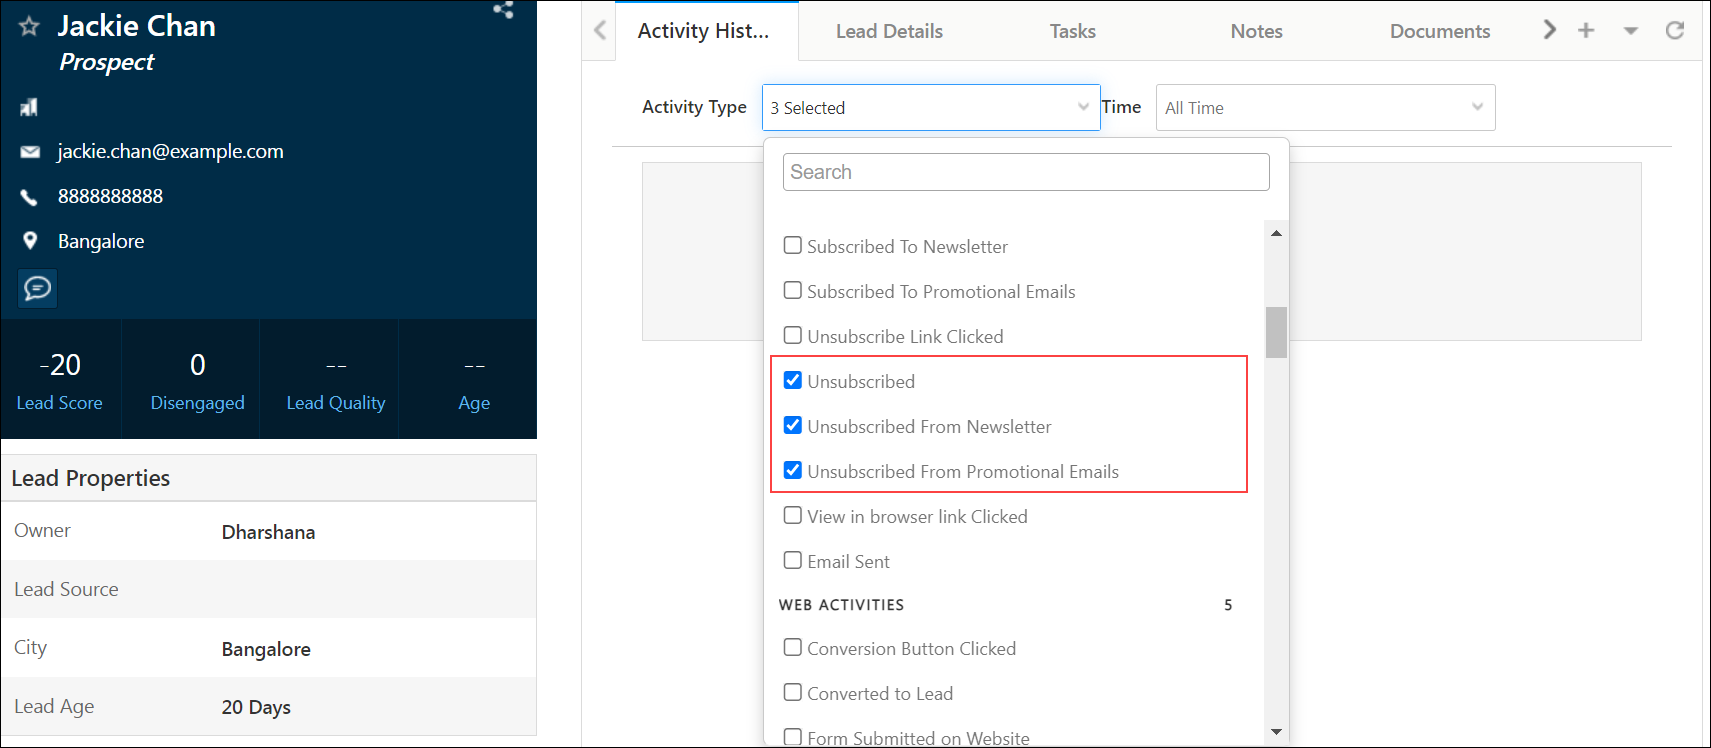Click the share icon in lead header
This screenshot has width=1711, height=748.
pos(503,10)
